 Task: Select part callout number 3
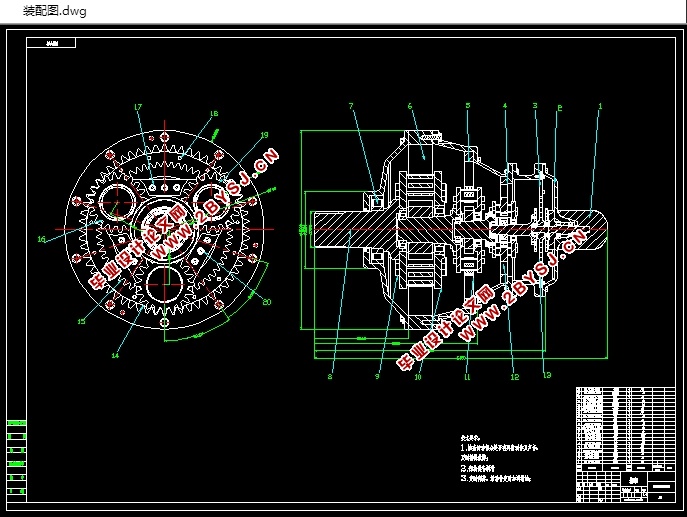click(535, 106)
